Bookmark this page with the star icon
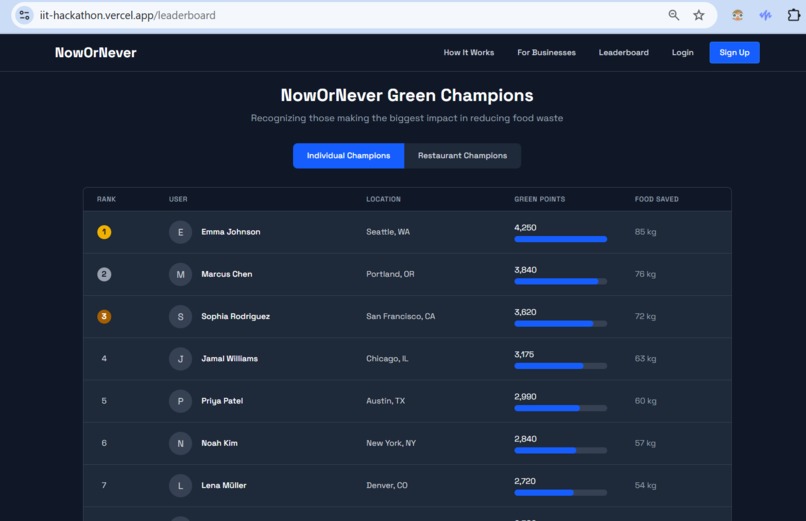 click(699, 15)
